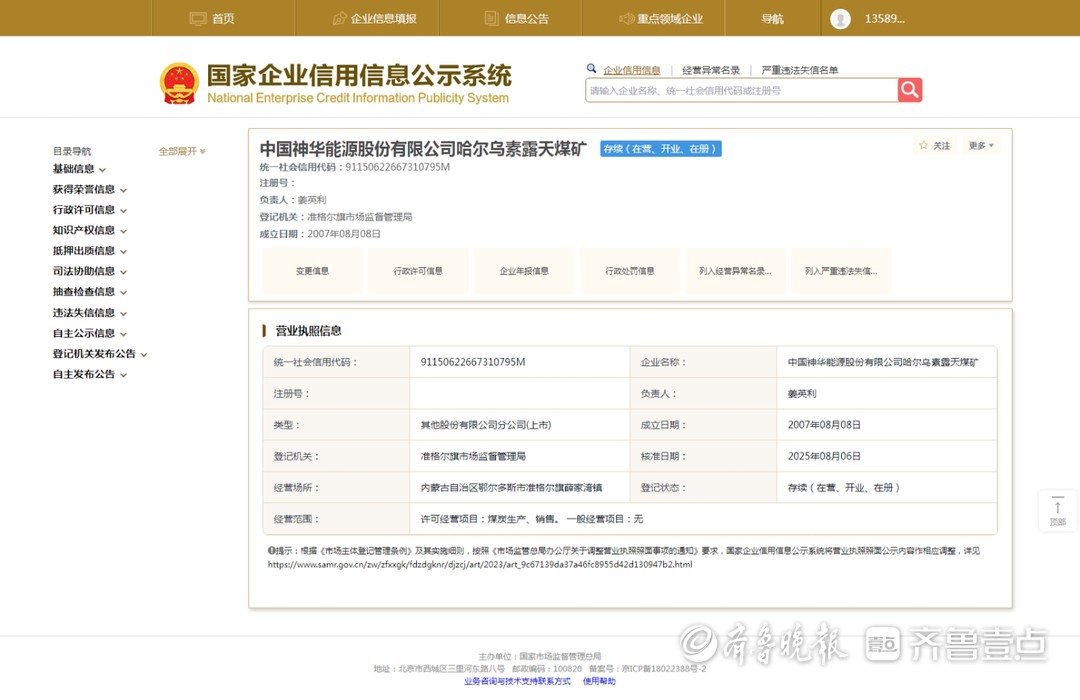Screen dimensions: 1080x700
Task: Open 列入经营异常名录 card
Action: click(736, 271)
